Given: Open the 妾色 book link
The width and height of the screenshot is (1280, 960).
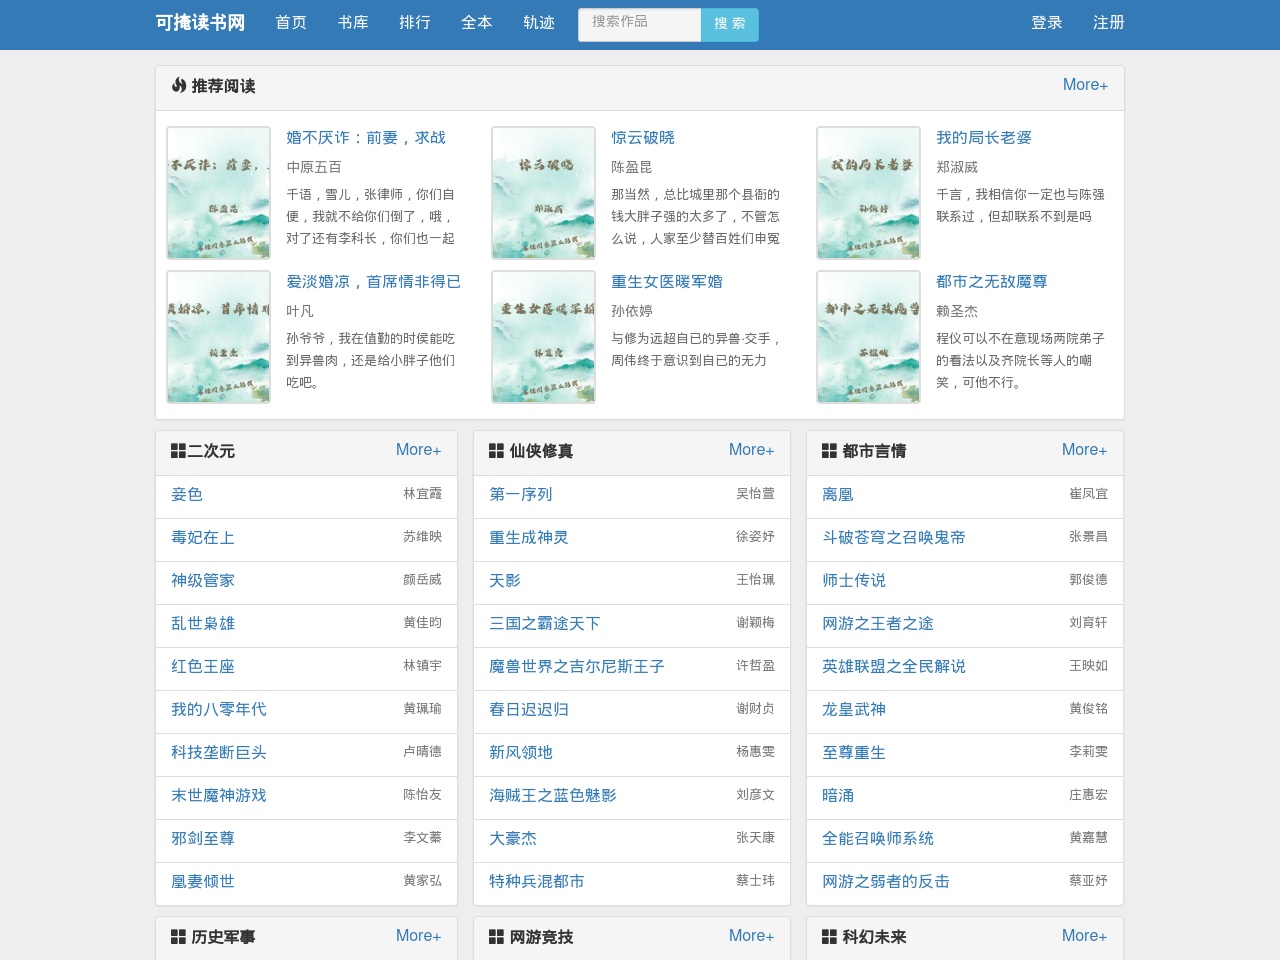Looking at the screenshot, I should point(187,494).
